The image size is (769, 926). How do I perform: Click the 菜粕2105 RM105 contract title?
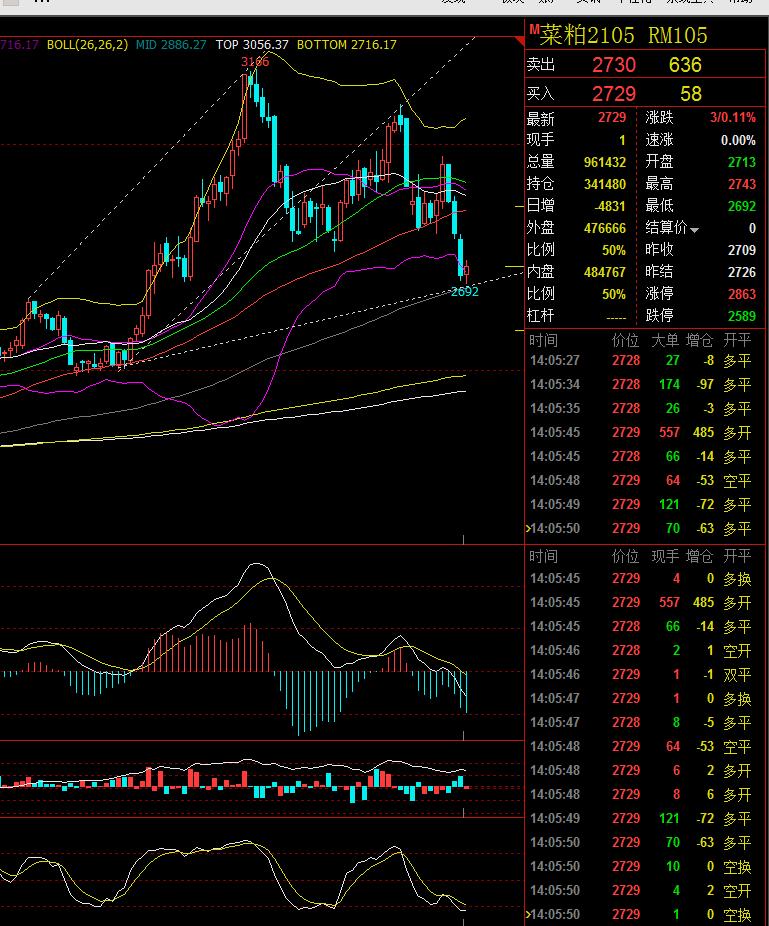(623, 35)
